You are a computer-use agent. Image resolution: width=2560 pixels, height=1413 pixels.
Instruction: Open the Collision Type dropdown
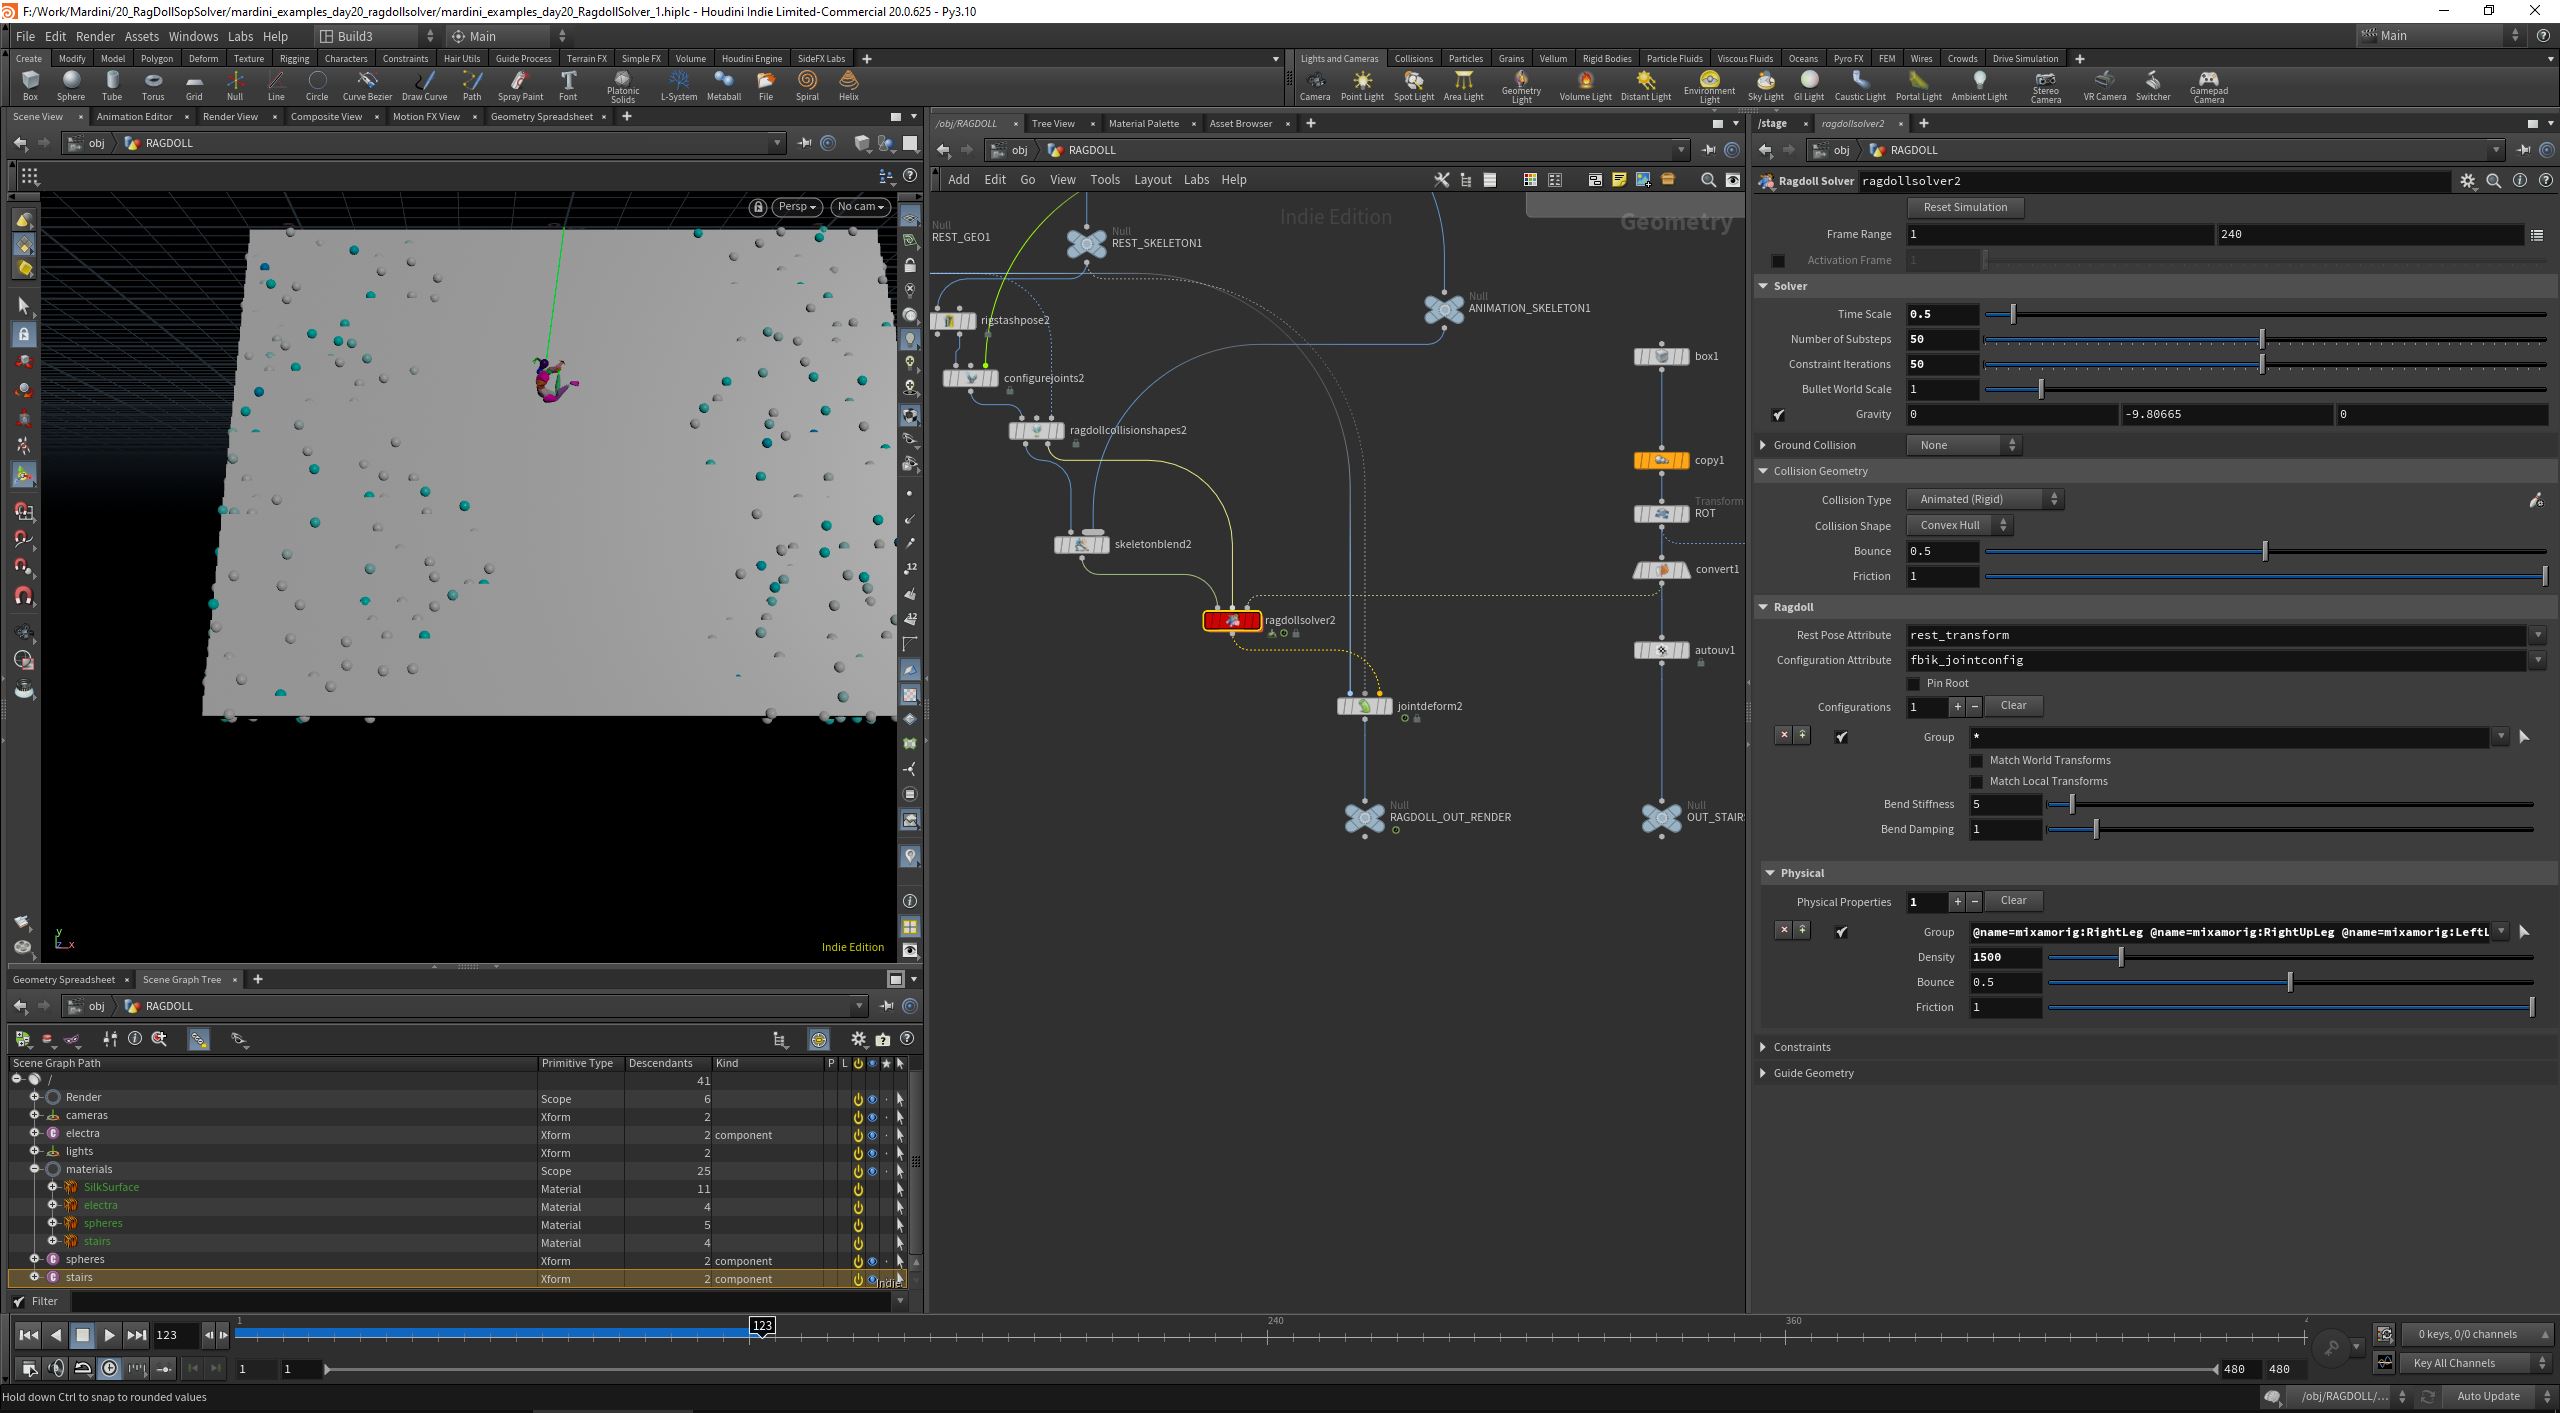tap(1985, 499)
